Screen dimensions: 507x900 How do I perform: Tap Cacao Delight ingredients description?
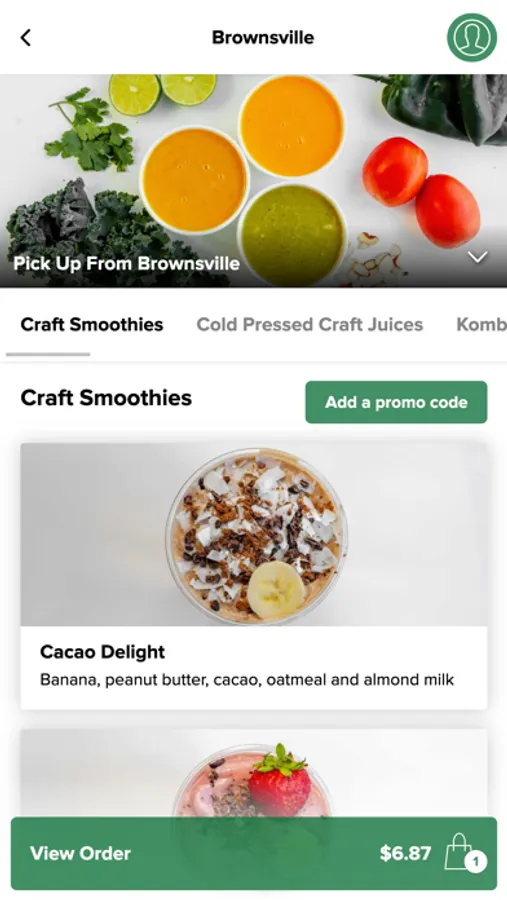[247, 680]
